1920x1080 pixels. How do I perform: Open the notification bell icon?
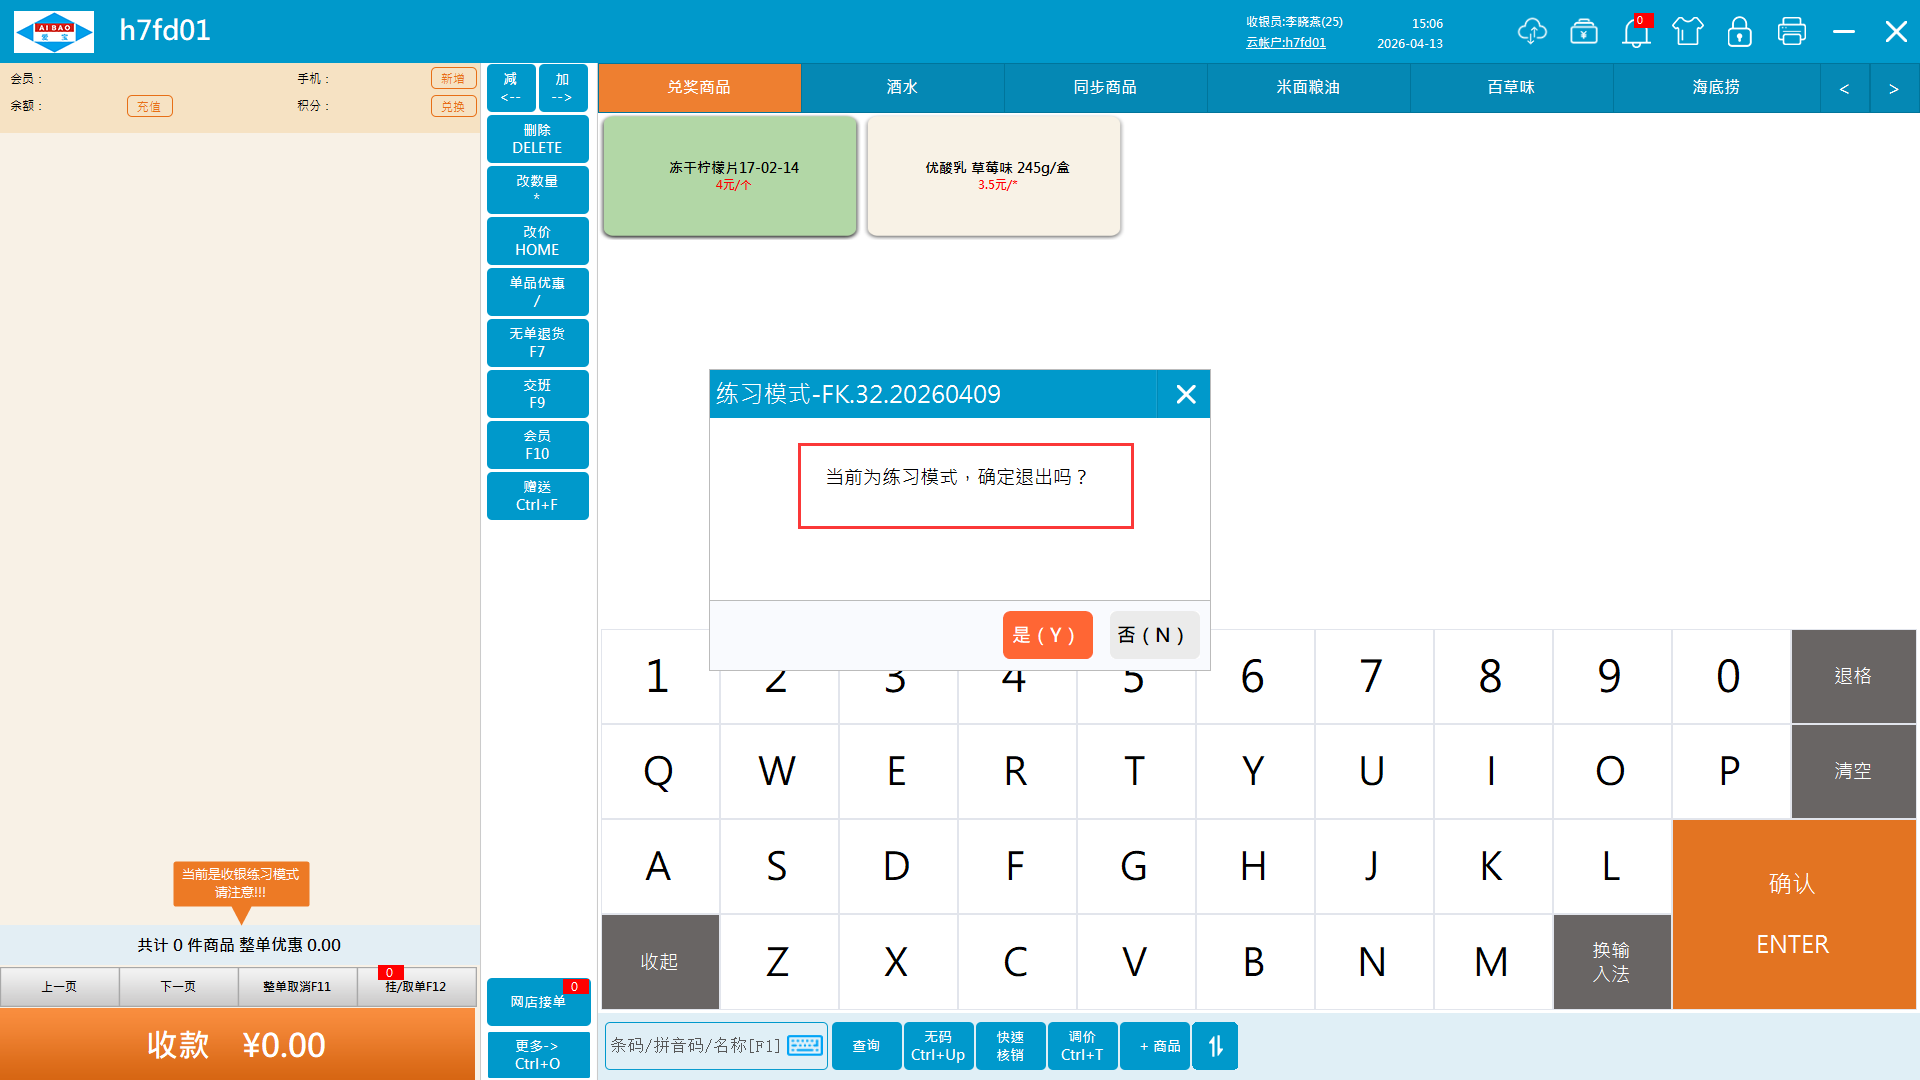click(1636, 32)
